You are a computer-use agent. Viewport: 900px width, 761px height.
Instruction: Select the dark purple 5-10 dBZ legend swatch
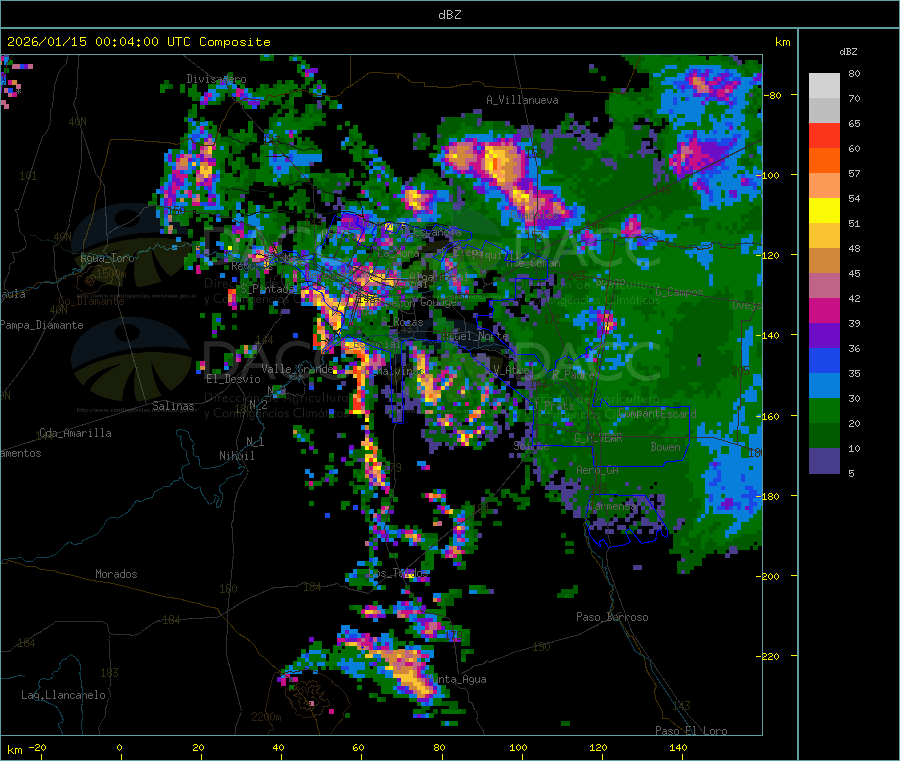[824, 461]
